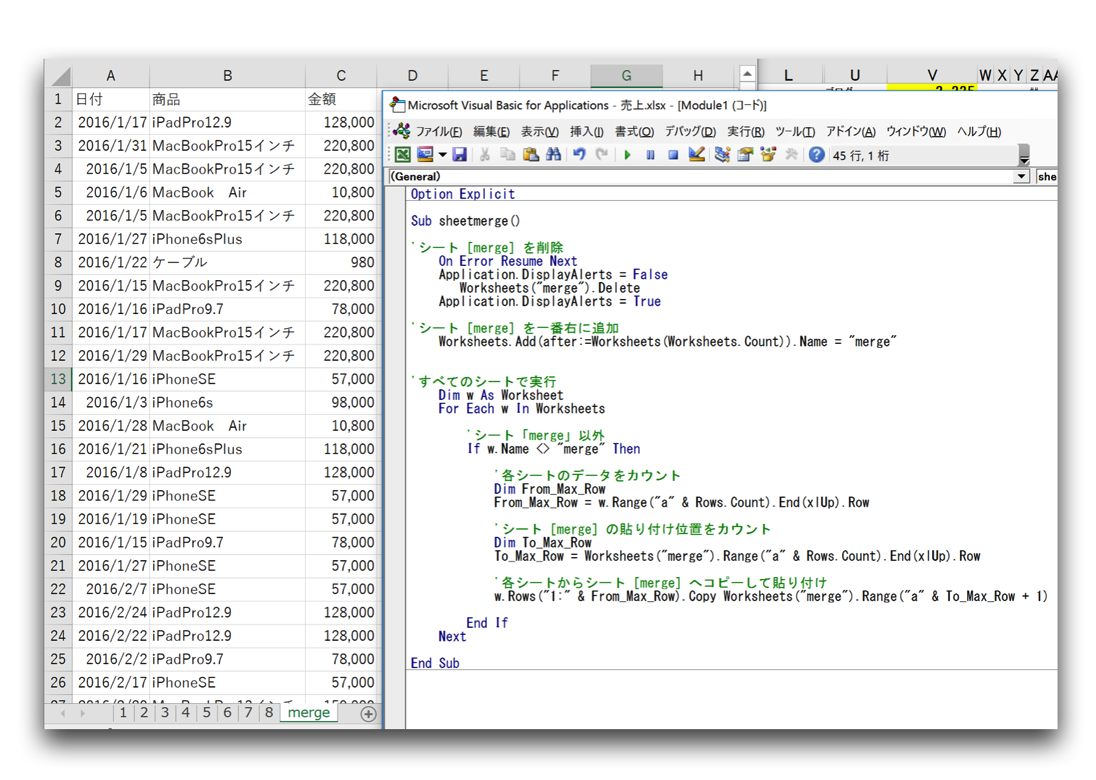Click the 商品 header cell
Viewport: 1096px width, 780px height.
tap(227, 99)
